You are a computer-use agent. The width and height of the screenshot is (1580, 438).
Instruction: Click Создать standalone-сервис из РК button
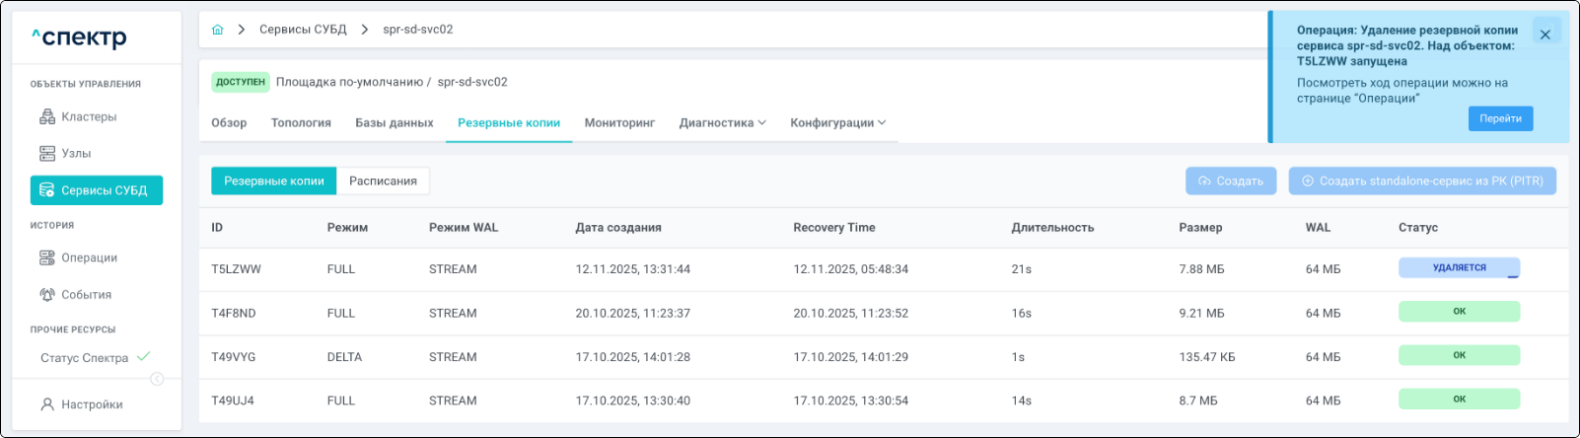point(1421,181)
